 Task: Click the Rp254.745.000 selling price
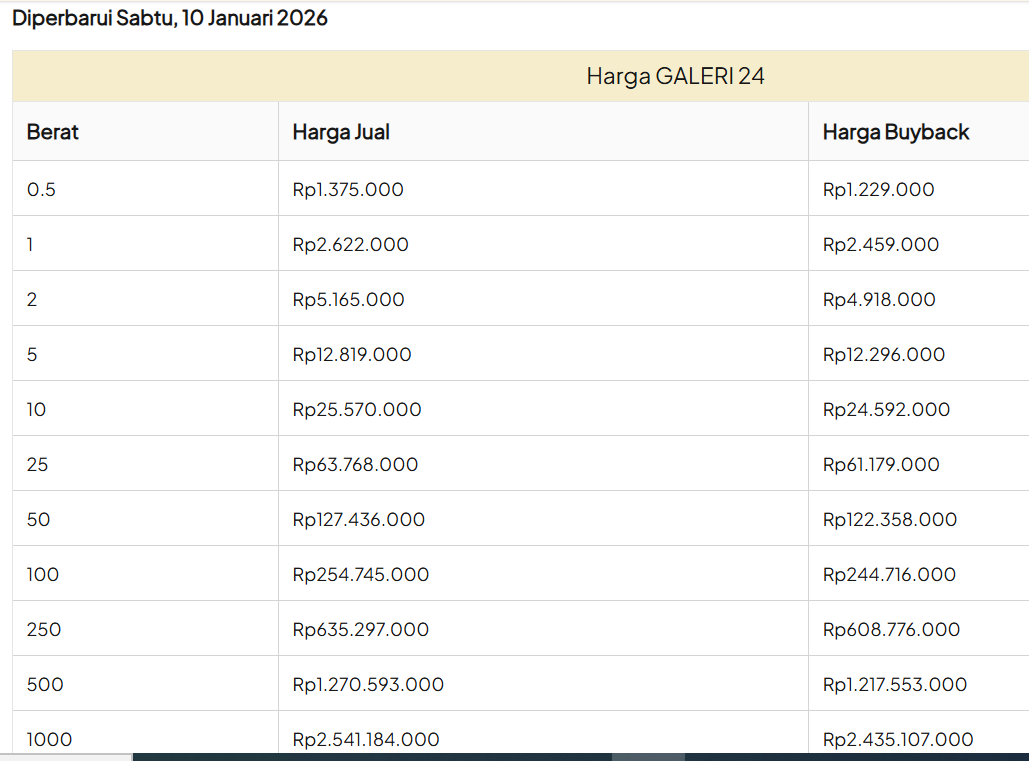tap(360, 575)
